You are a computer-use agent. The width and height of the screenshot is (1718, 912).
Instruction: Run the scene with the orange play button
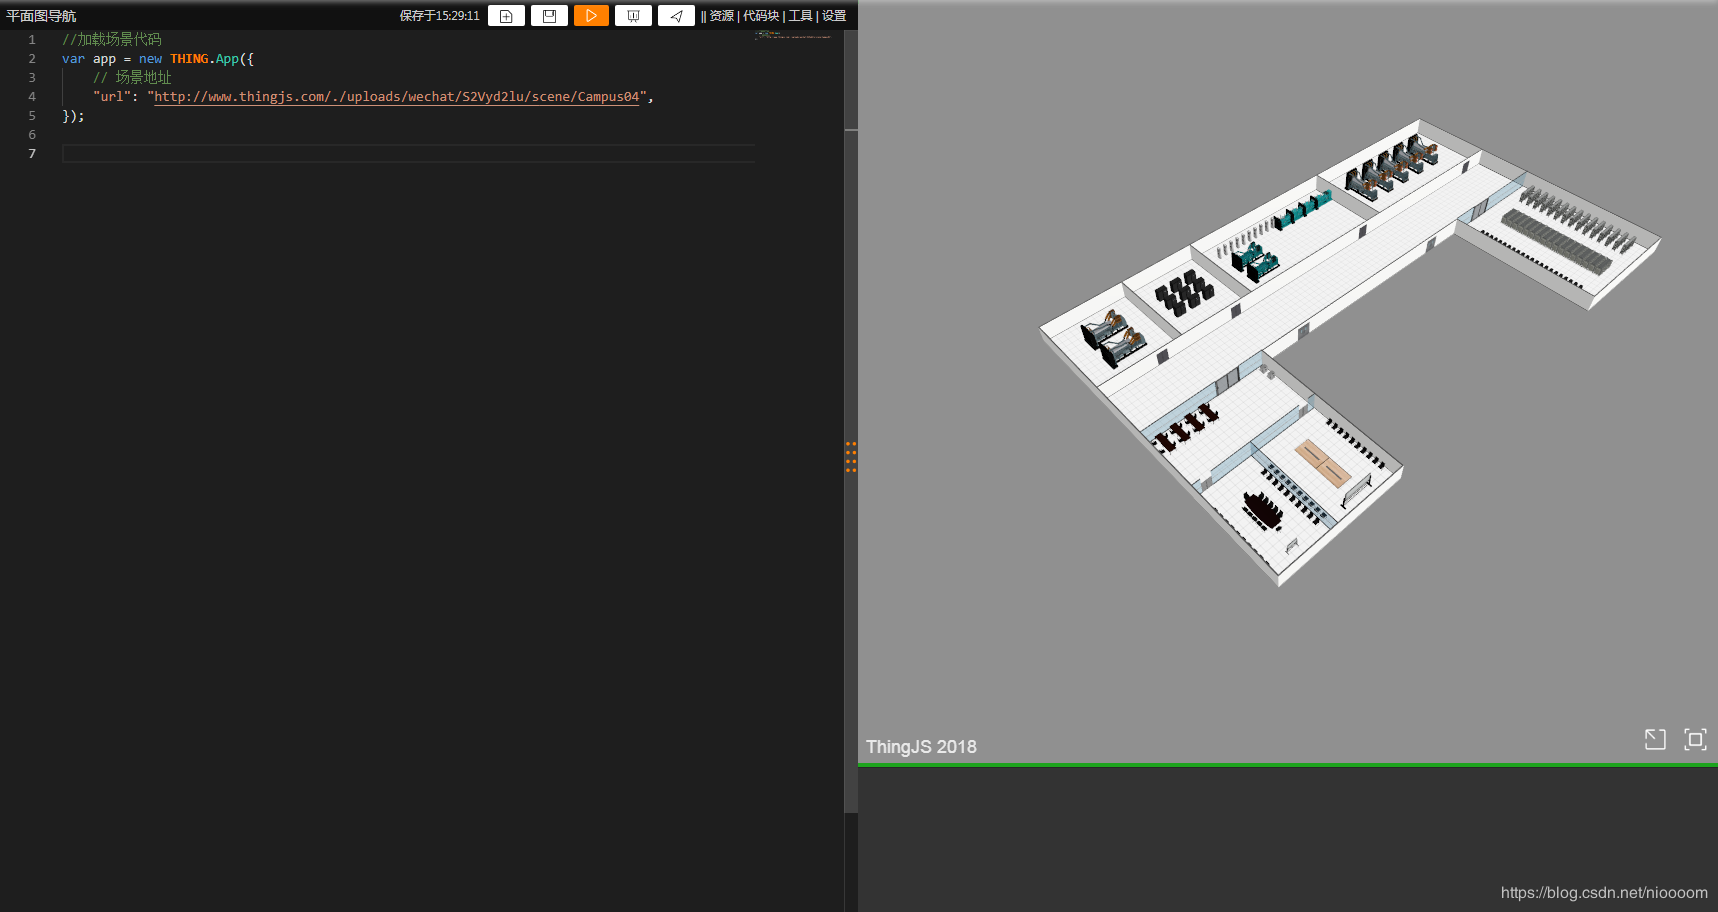point(591,15)
